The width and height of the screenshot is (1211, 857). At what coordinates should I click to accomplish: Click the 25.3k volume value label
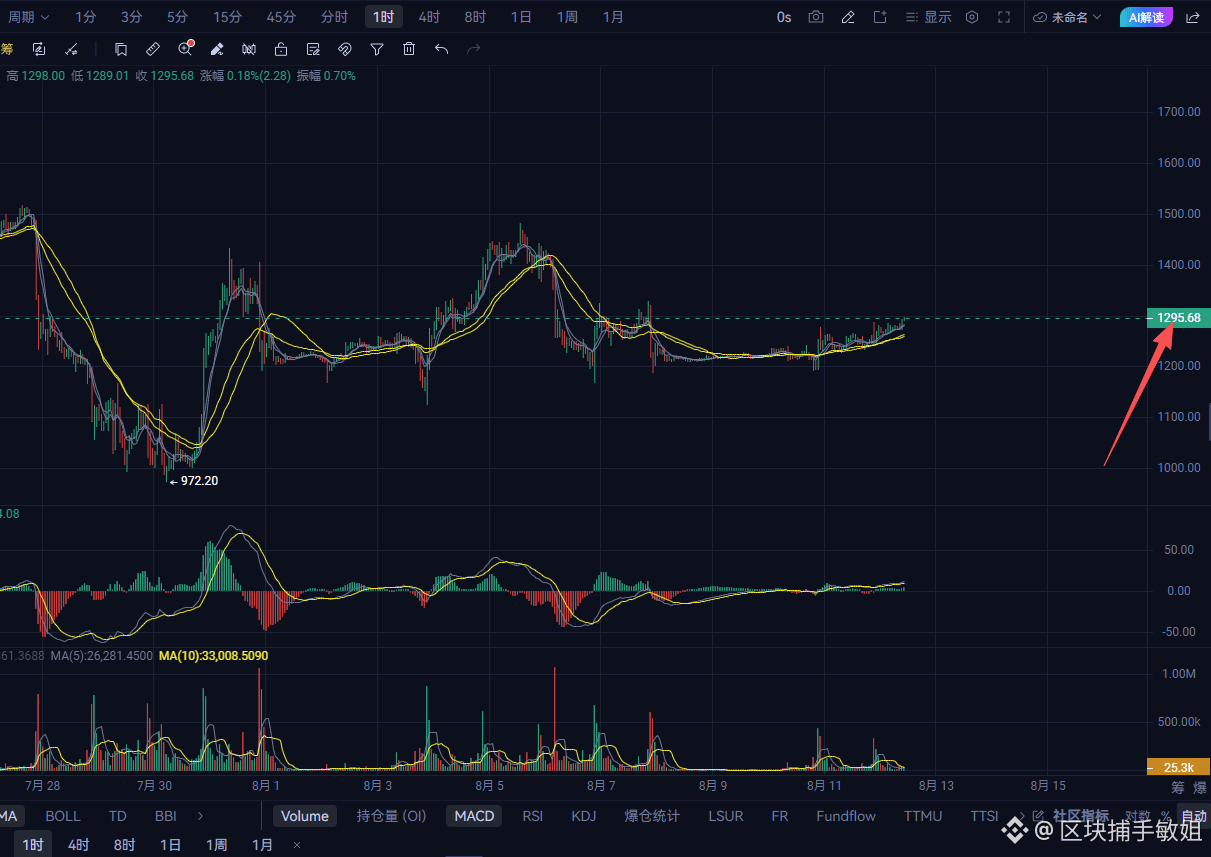[1179, 767]
